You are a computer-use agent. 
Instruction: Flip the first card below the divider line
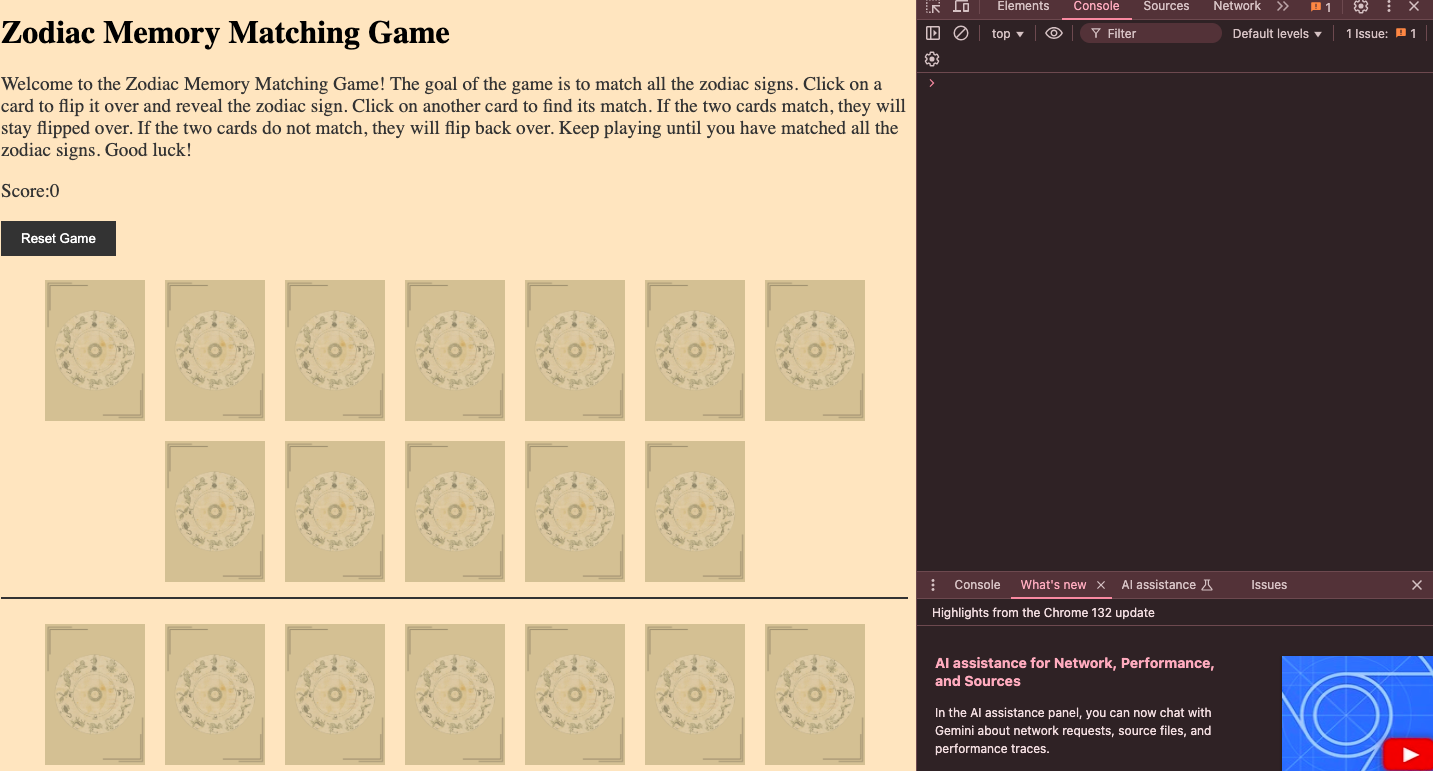tap(95, 694)
